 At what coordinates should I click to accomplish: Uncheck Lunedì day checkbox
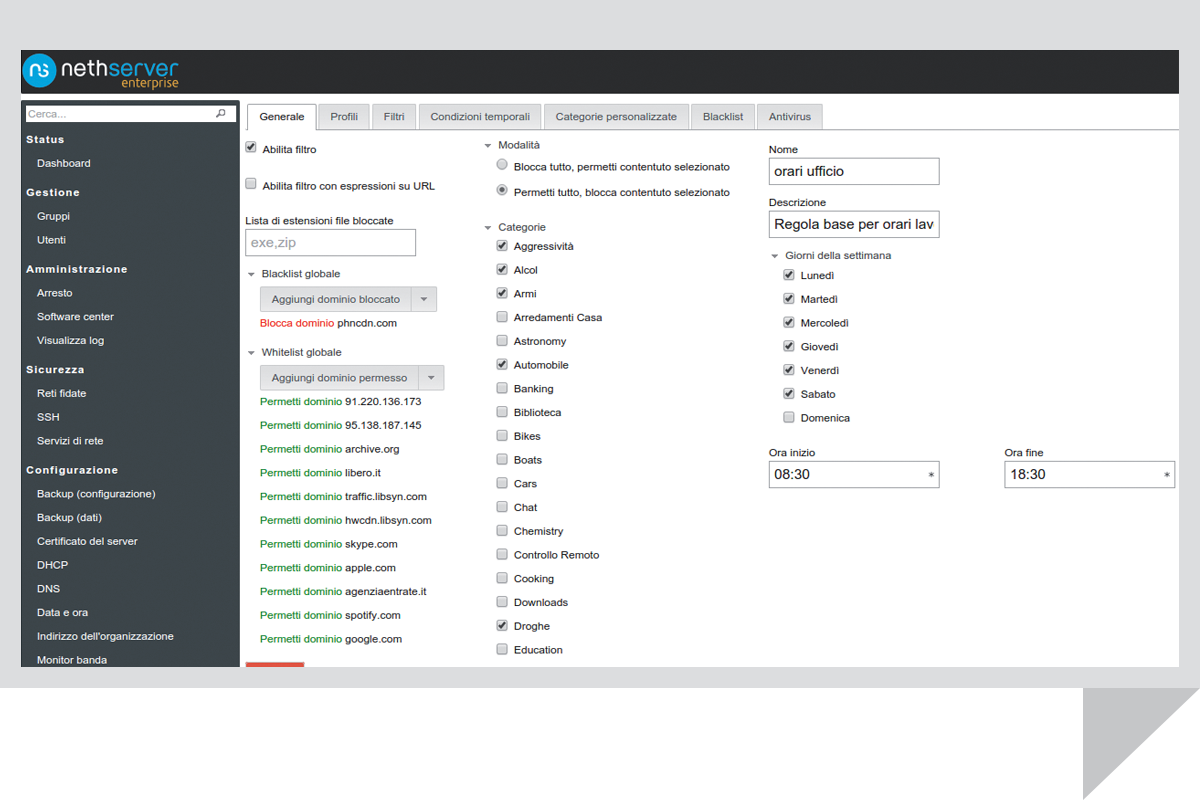pyautogui.click(x=789, y=275)
